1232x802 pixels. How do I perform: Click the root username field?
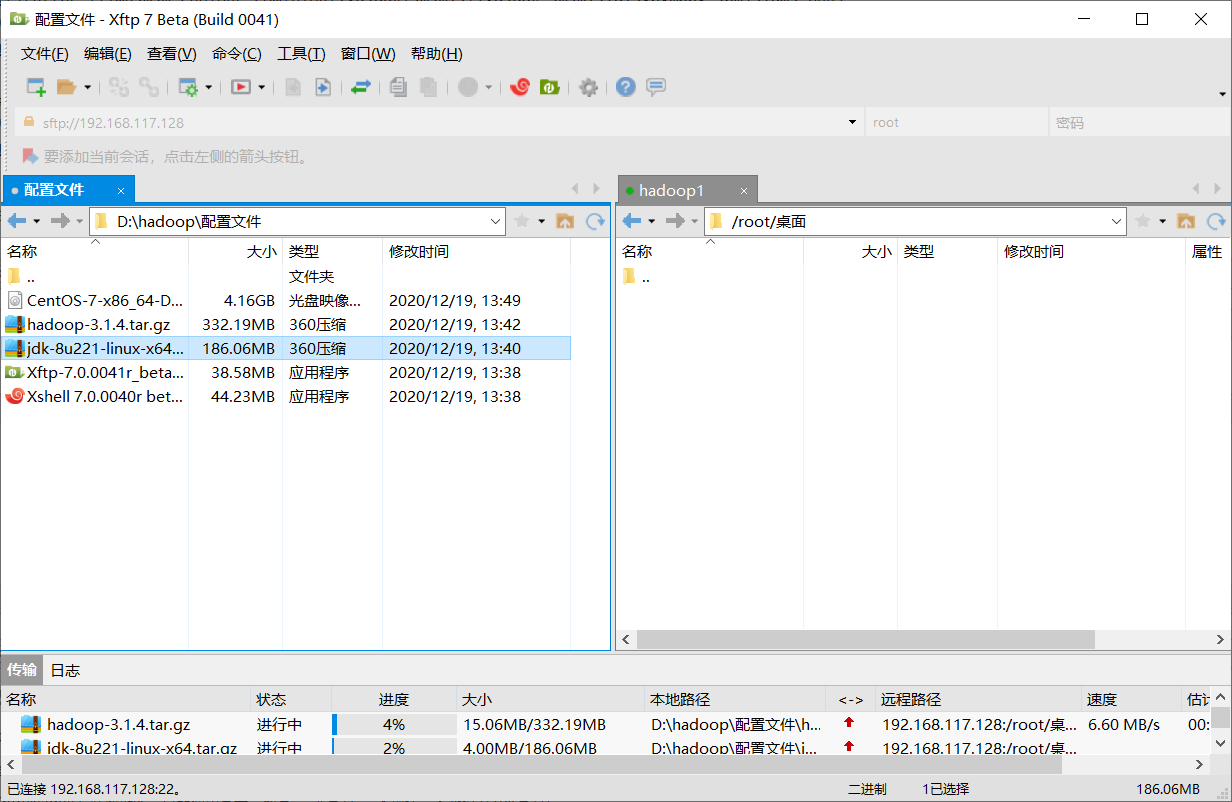click(955, 122)
